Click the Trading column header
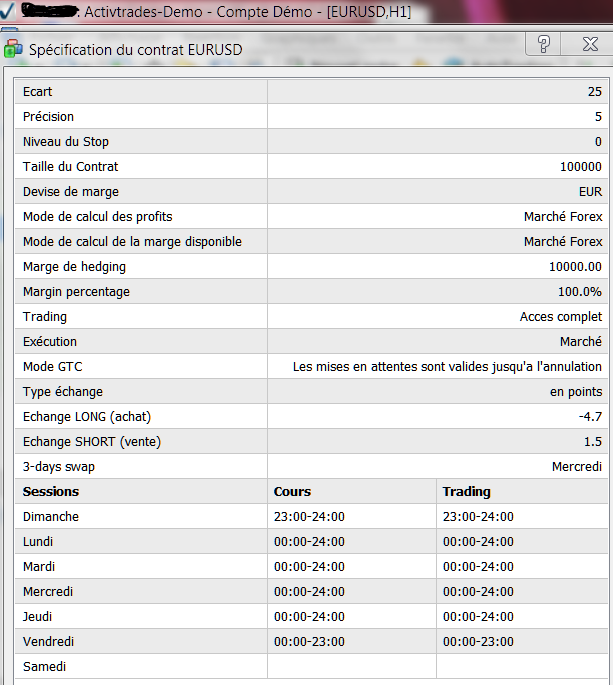This screenshot has height=685, width=613. pos(466,492)
